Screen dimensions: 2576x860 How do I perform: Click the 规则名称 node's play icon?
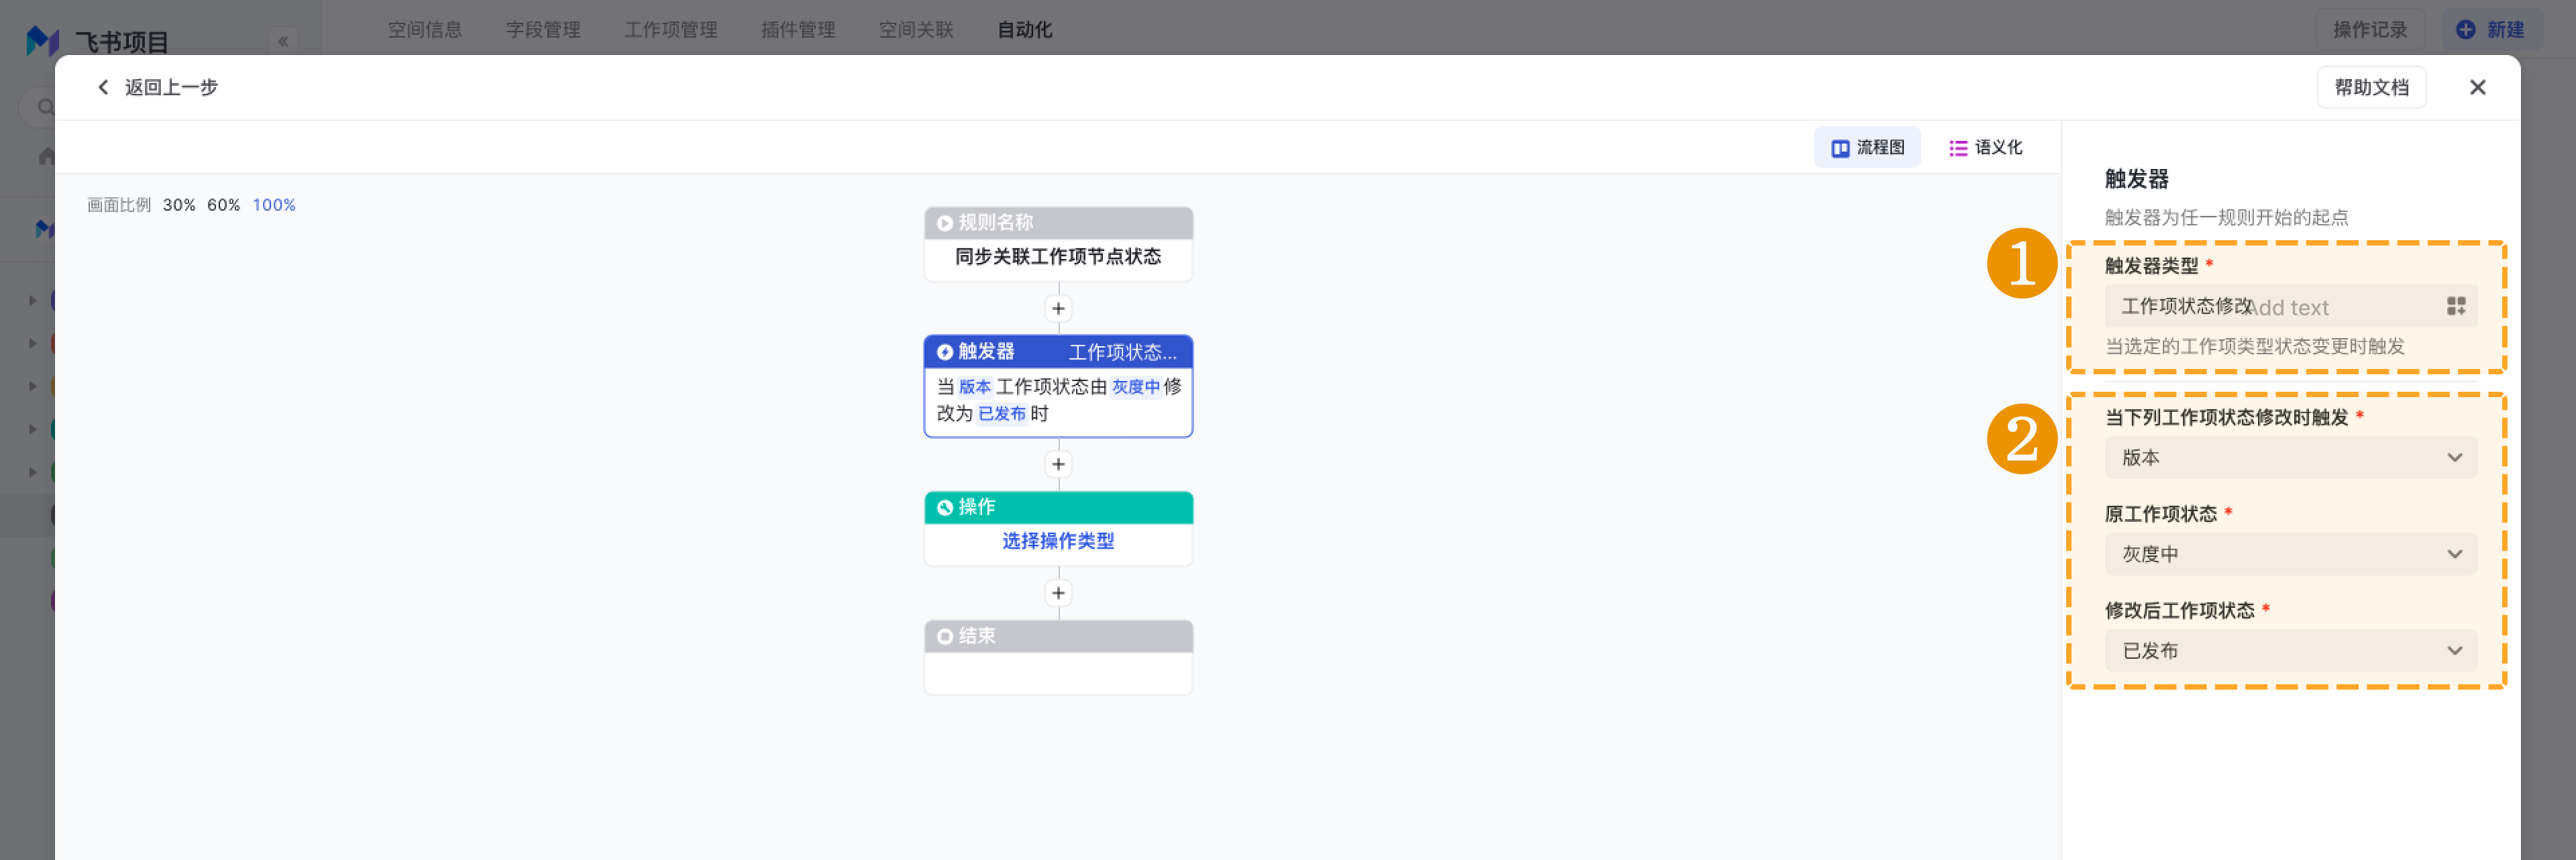[944, 224]
